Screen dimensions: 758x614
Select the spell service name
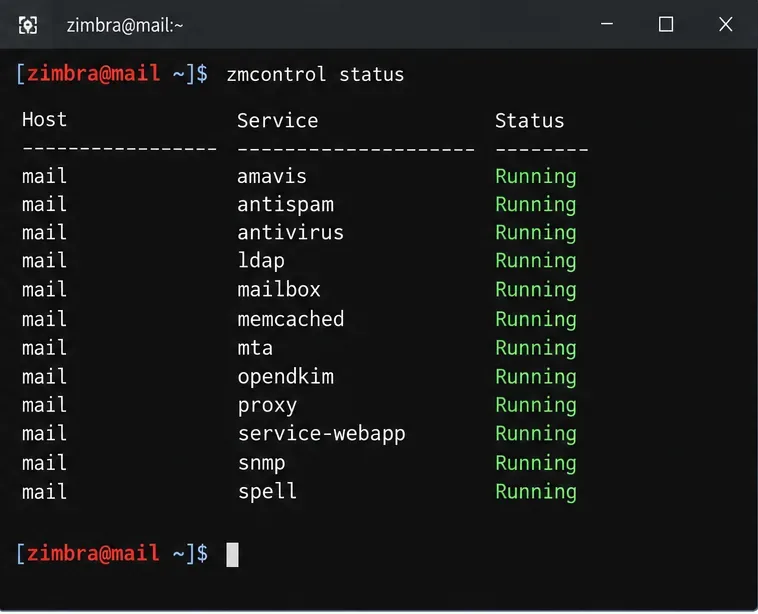tap(267, 492)
